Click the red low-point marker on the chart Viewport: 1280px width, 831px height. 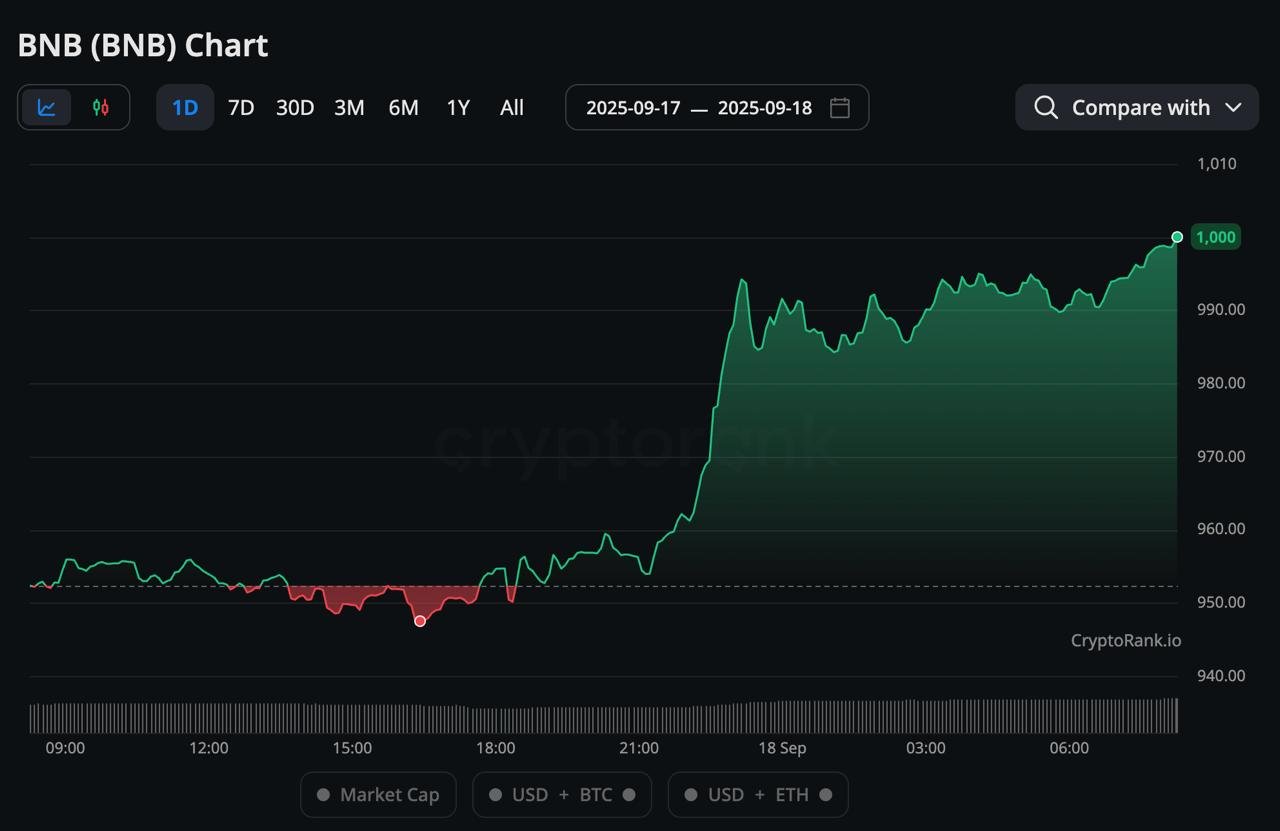[x=419, y=620]
